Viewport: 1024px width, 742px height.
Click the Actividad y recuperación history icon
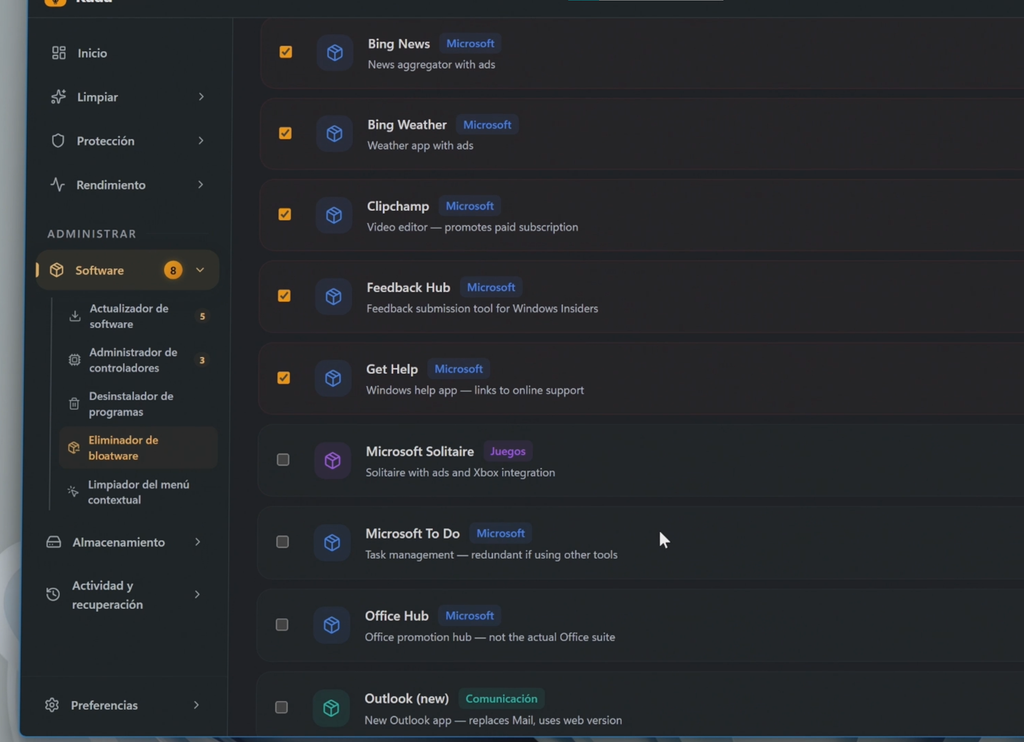coord(53,594)
